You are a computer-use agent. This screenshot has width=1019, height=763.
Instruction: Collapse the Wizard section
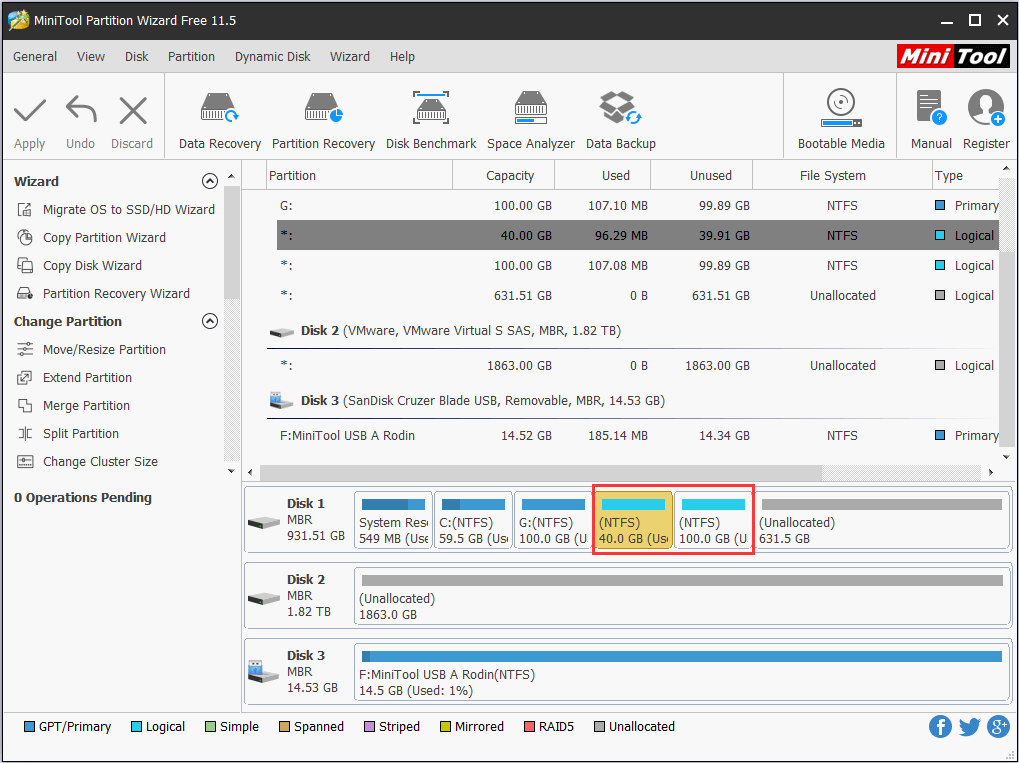[x=209, y=182]
